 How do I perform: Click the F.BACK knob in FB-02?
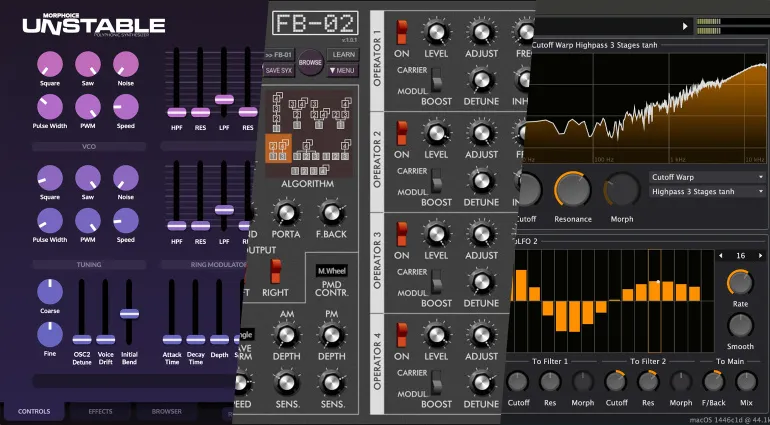(331, 213)
